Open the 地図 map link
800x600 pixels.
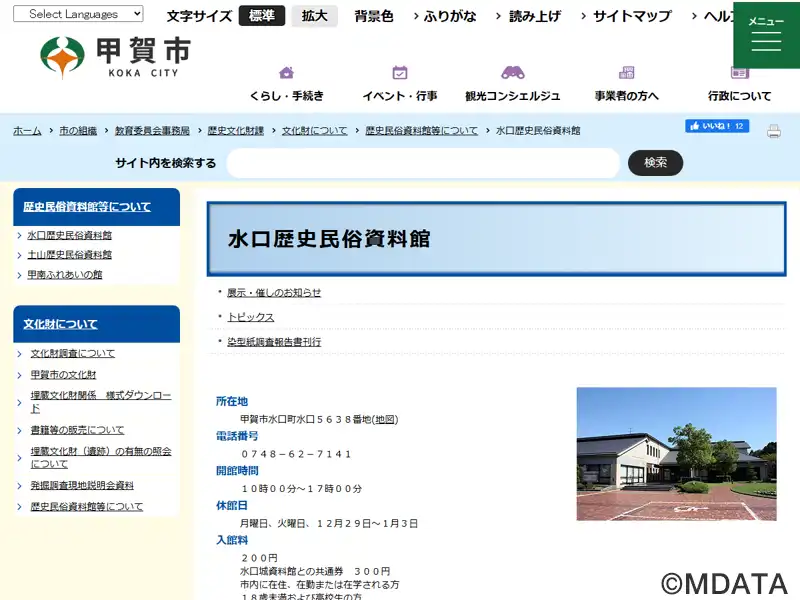385,419
